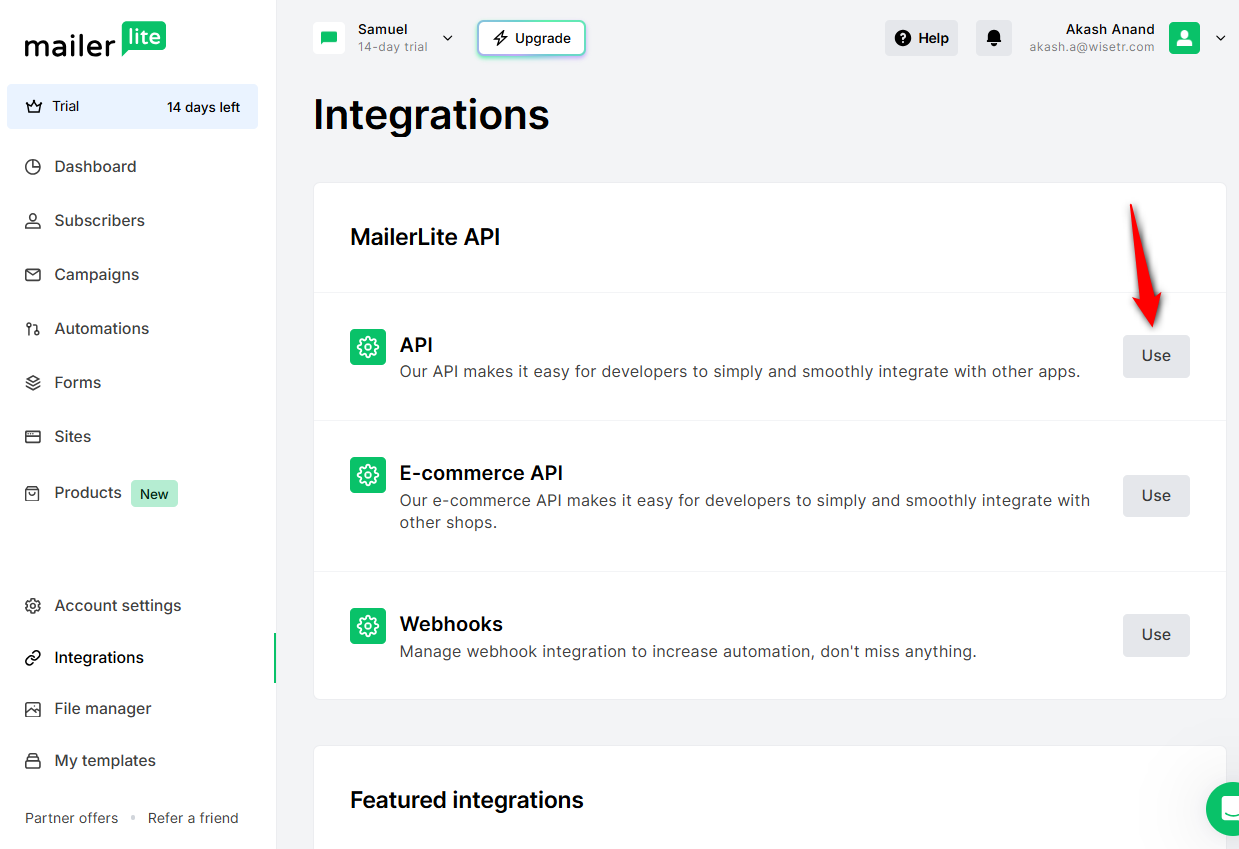The image size is (1239, 849).
Task: Click the Sites card icon
Action: pos(33,437)
